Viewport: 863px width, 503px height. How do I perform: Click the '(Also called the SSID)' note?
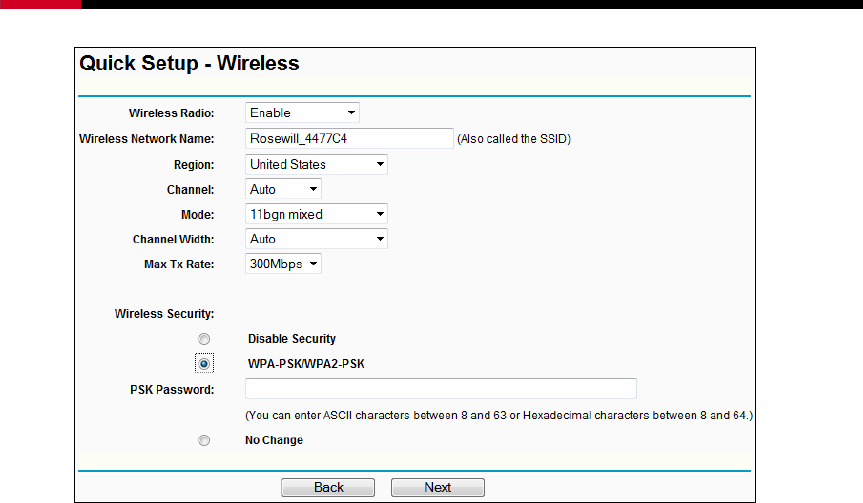point(514,139)
